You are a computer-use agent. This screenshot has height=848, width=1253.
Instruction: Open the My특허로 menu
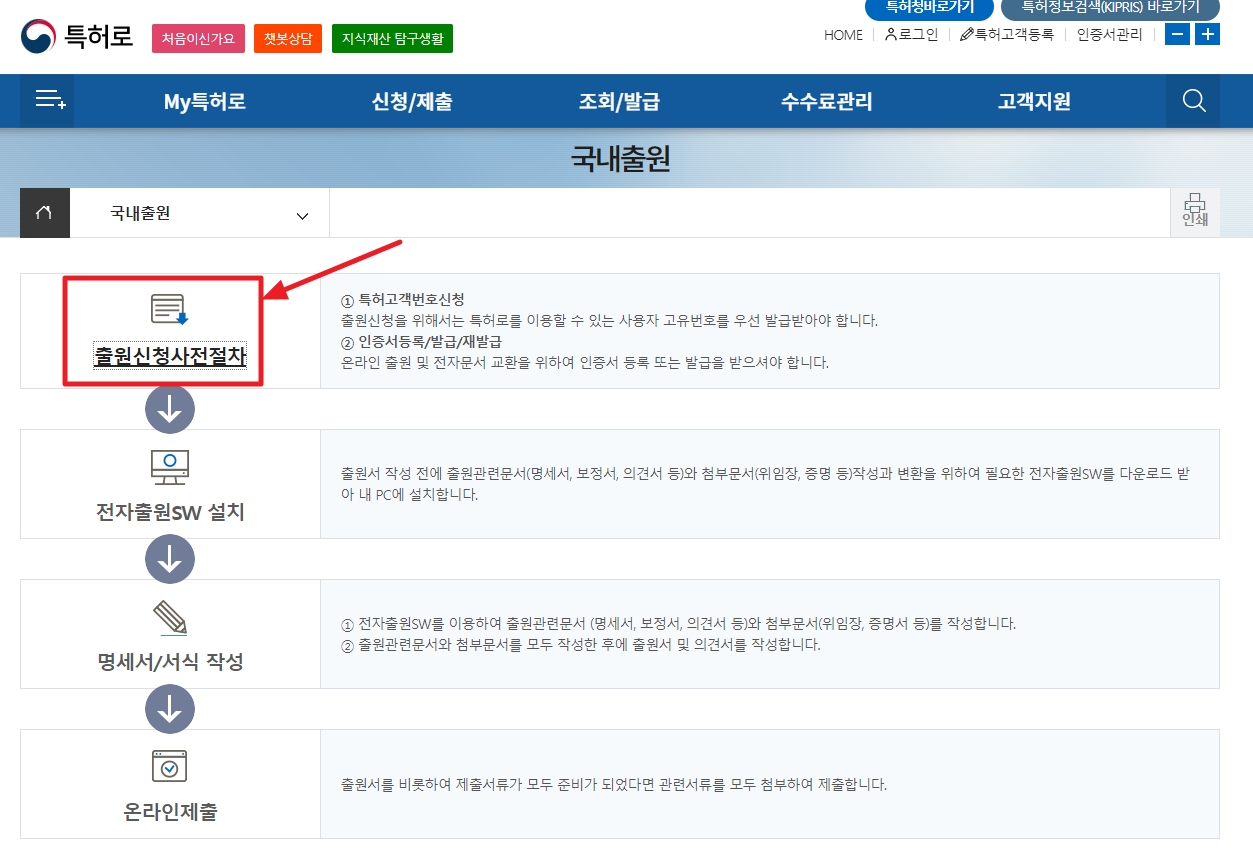(204, 100)
